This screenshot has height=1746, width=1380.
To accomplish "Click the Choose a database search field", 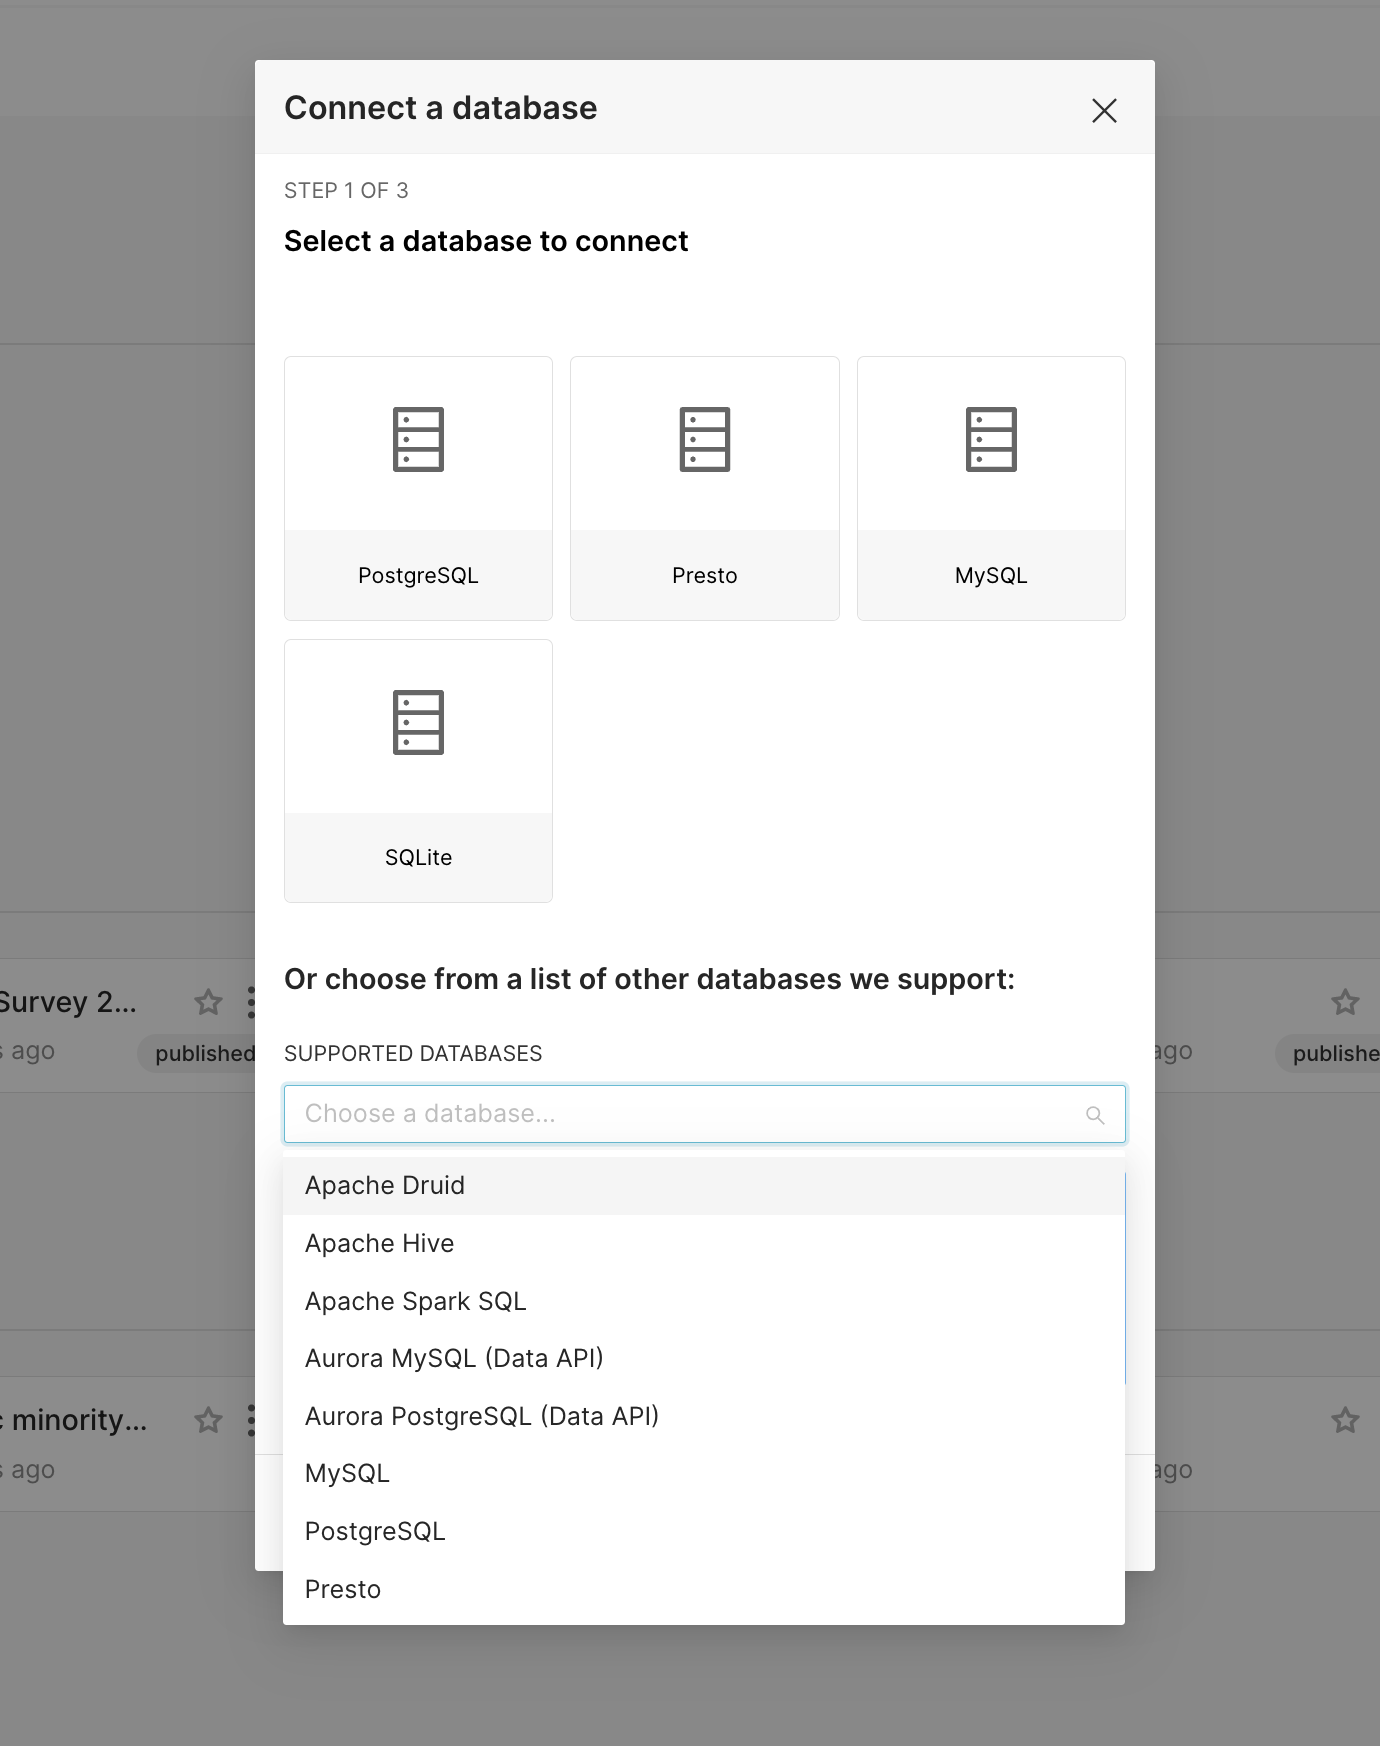I will pyautogui.click(x=680, y=1114).
